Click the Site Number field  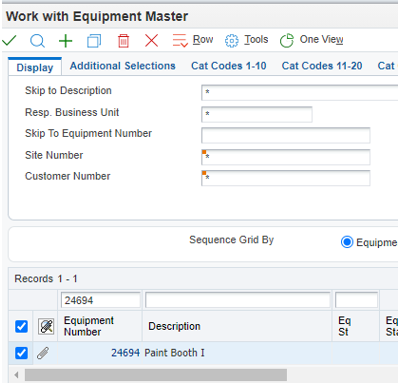tap(286, 157)
